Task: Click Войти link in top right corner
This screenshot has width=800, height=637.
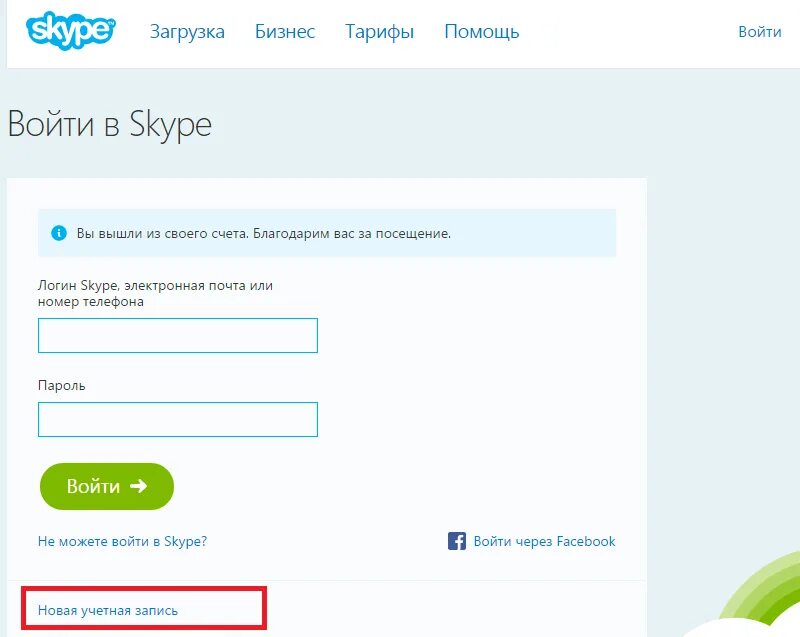Action: click(760, 32)
